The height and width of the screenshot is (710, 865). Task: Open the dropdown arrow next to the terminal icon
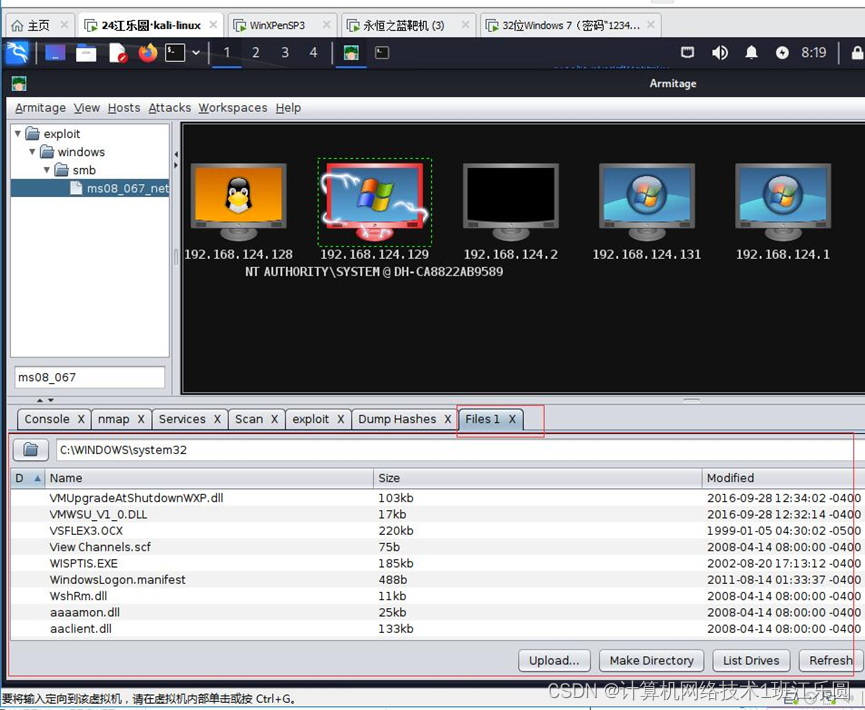click(x=196, y=53)
